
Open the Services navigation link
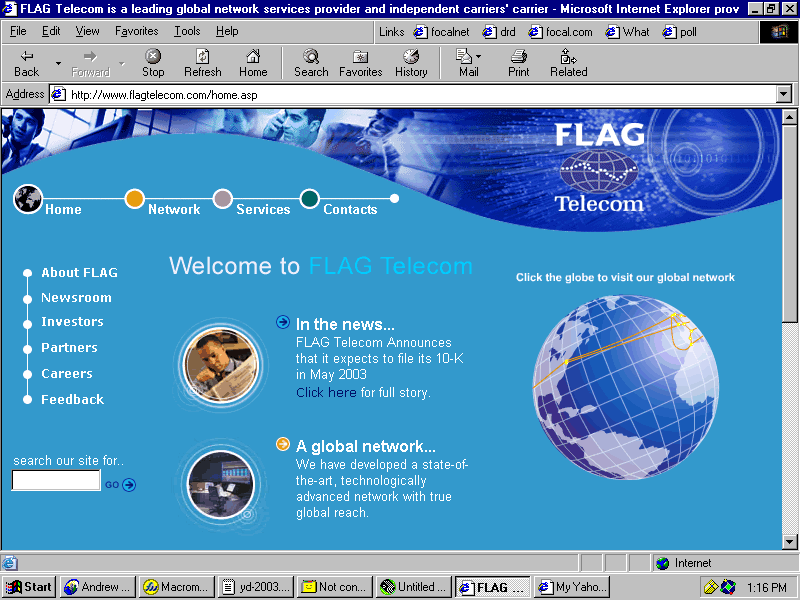[263, 209]
